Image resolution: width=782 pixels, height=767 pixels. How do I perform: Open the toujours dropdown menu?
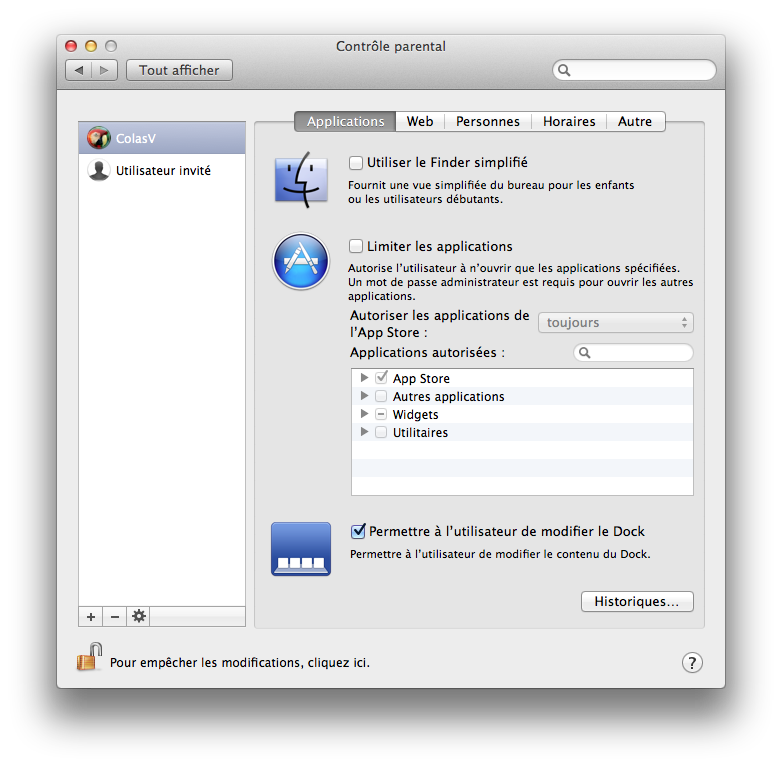pyautogui.click(x=615, y=323)
